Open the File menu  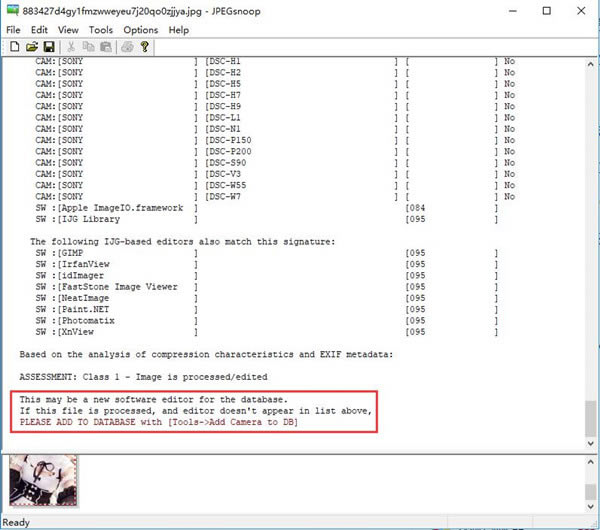click(13, 30)
